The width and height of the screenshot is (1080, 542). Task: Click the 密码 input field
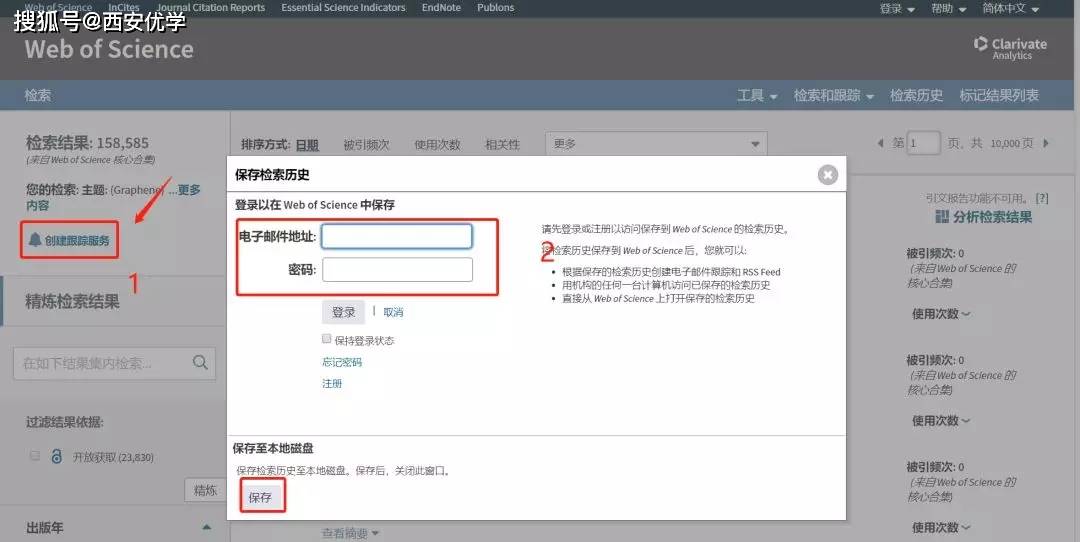pos(397,269)
